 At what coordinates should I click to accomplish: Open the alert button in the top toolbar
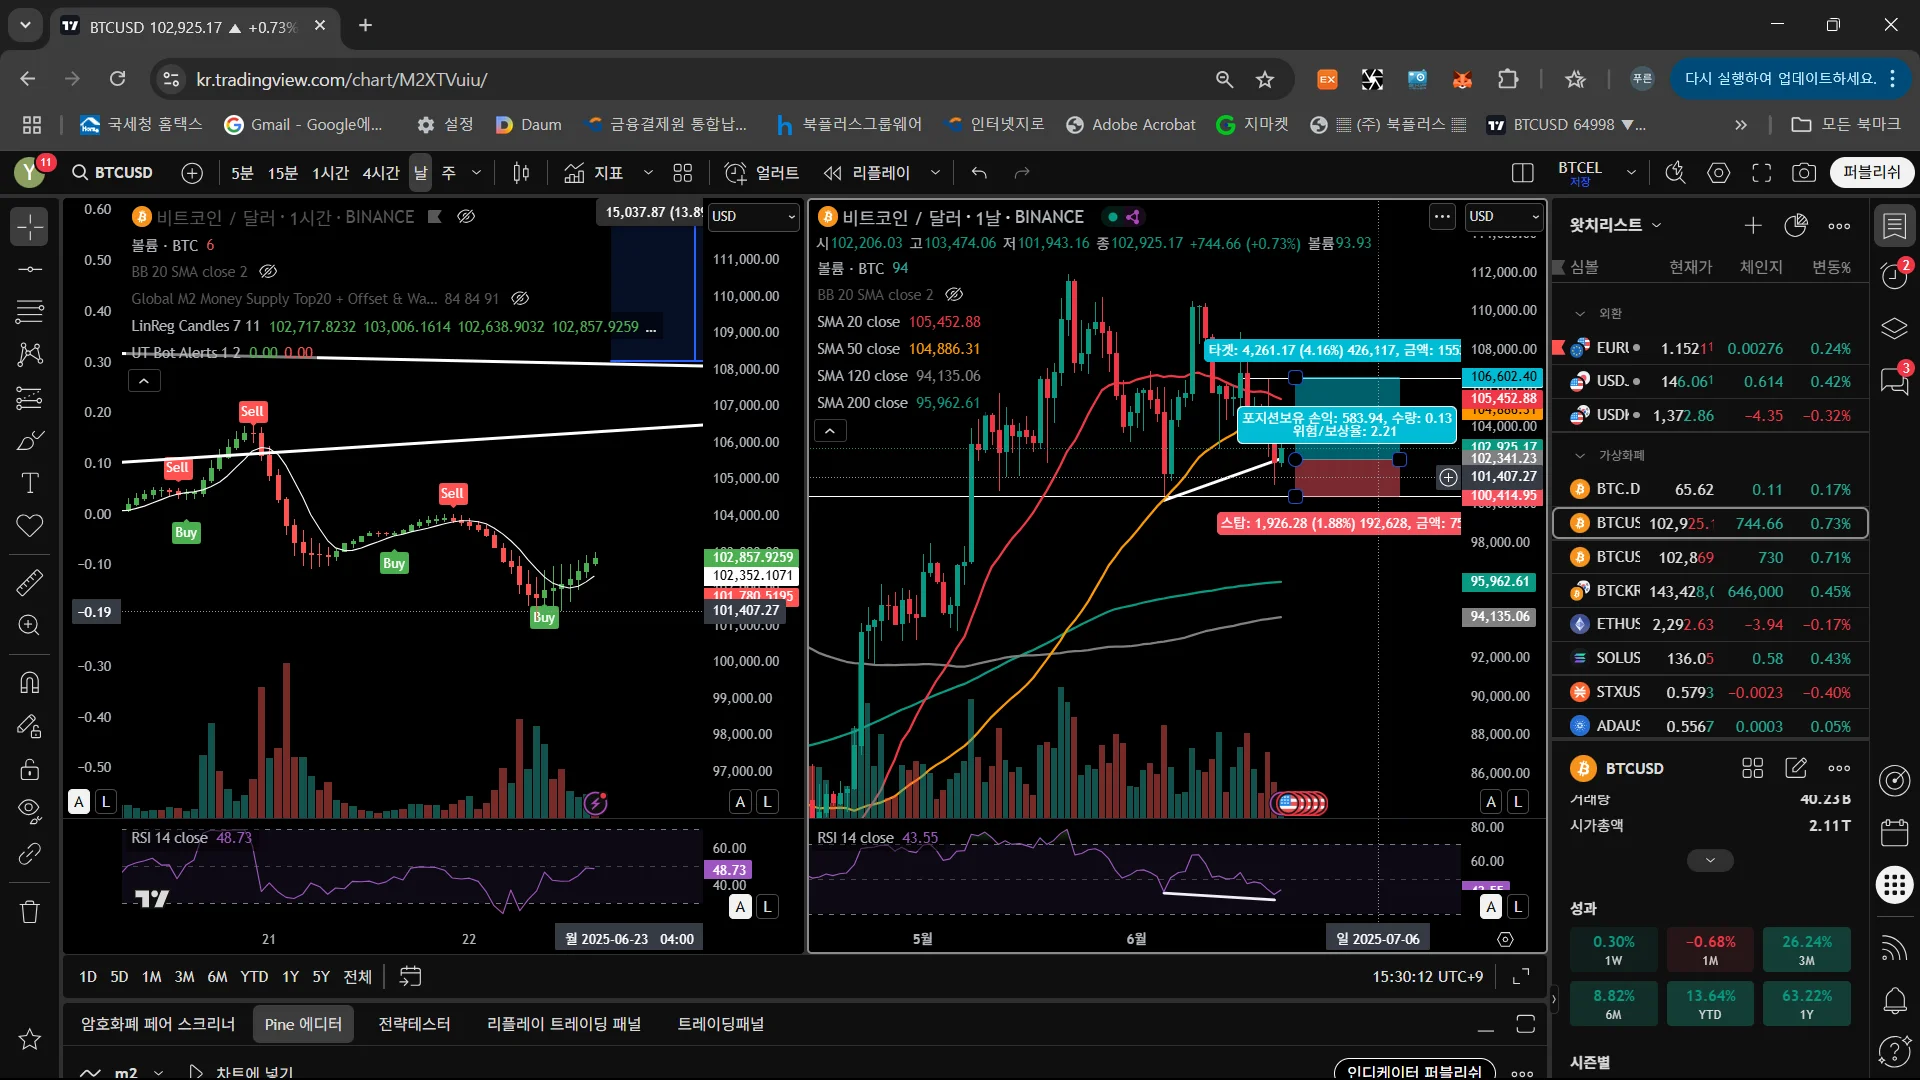pyautogui.click(x=761, y=173)
